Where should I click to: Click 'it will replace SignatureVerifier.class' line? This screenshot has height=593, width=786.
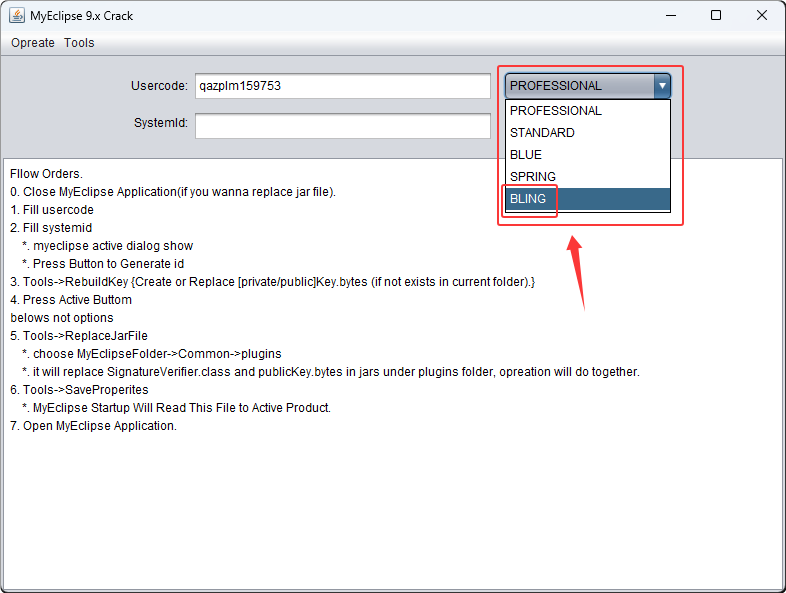point(331,372)
